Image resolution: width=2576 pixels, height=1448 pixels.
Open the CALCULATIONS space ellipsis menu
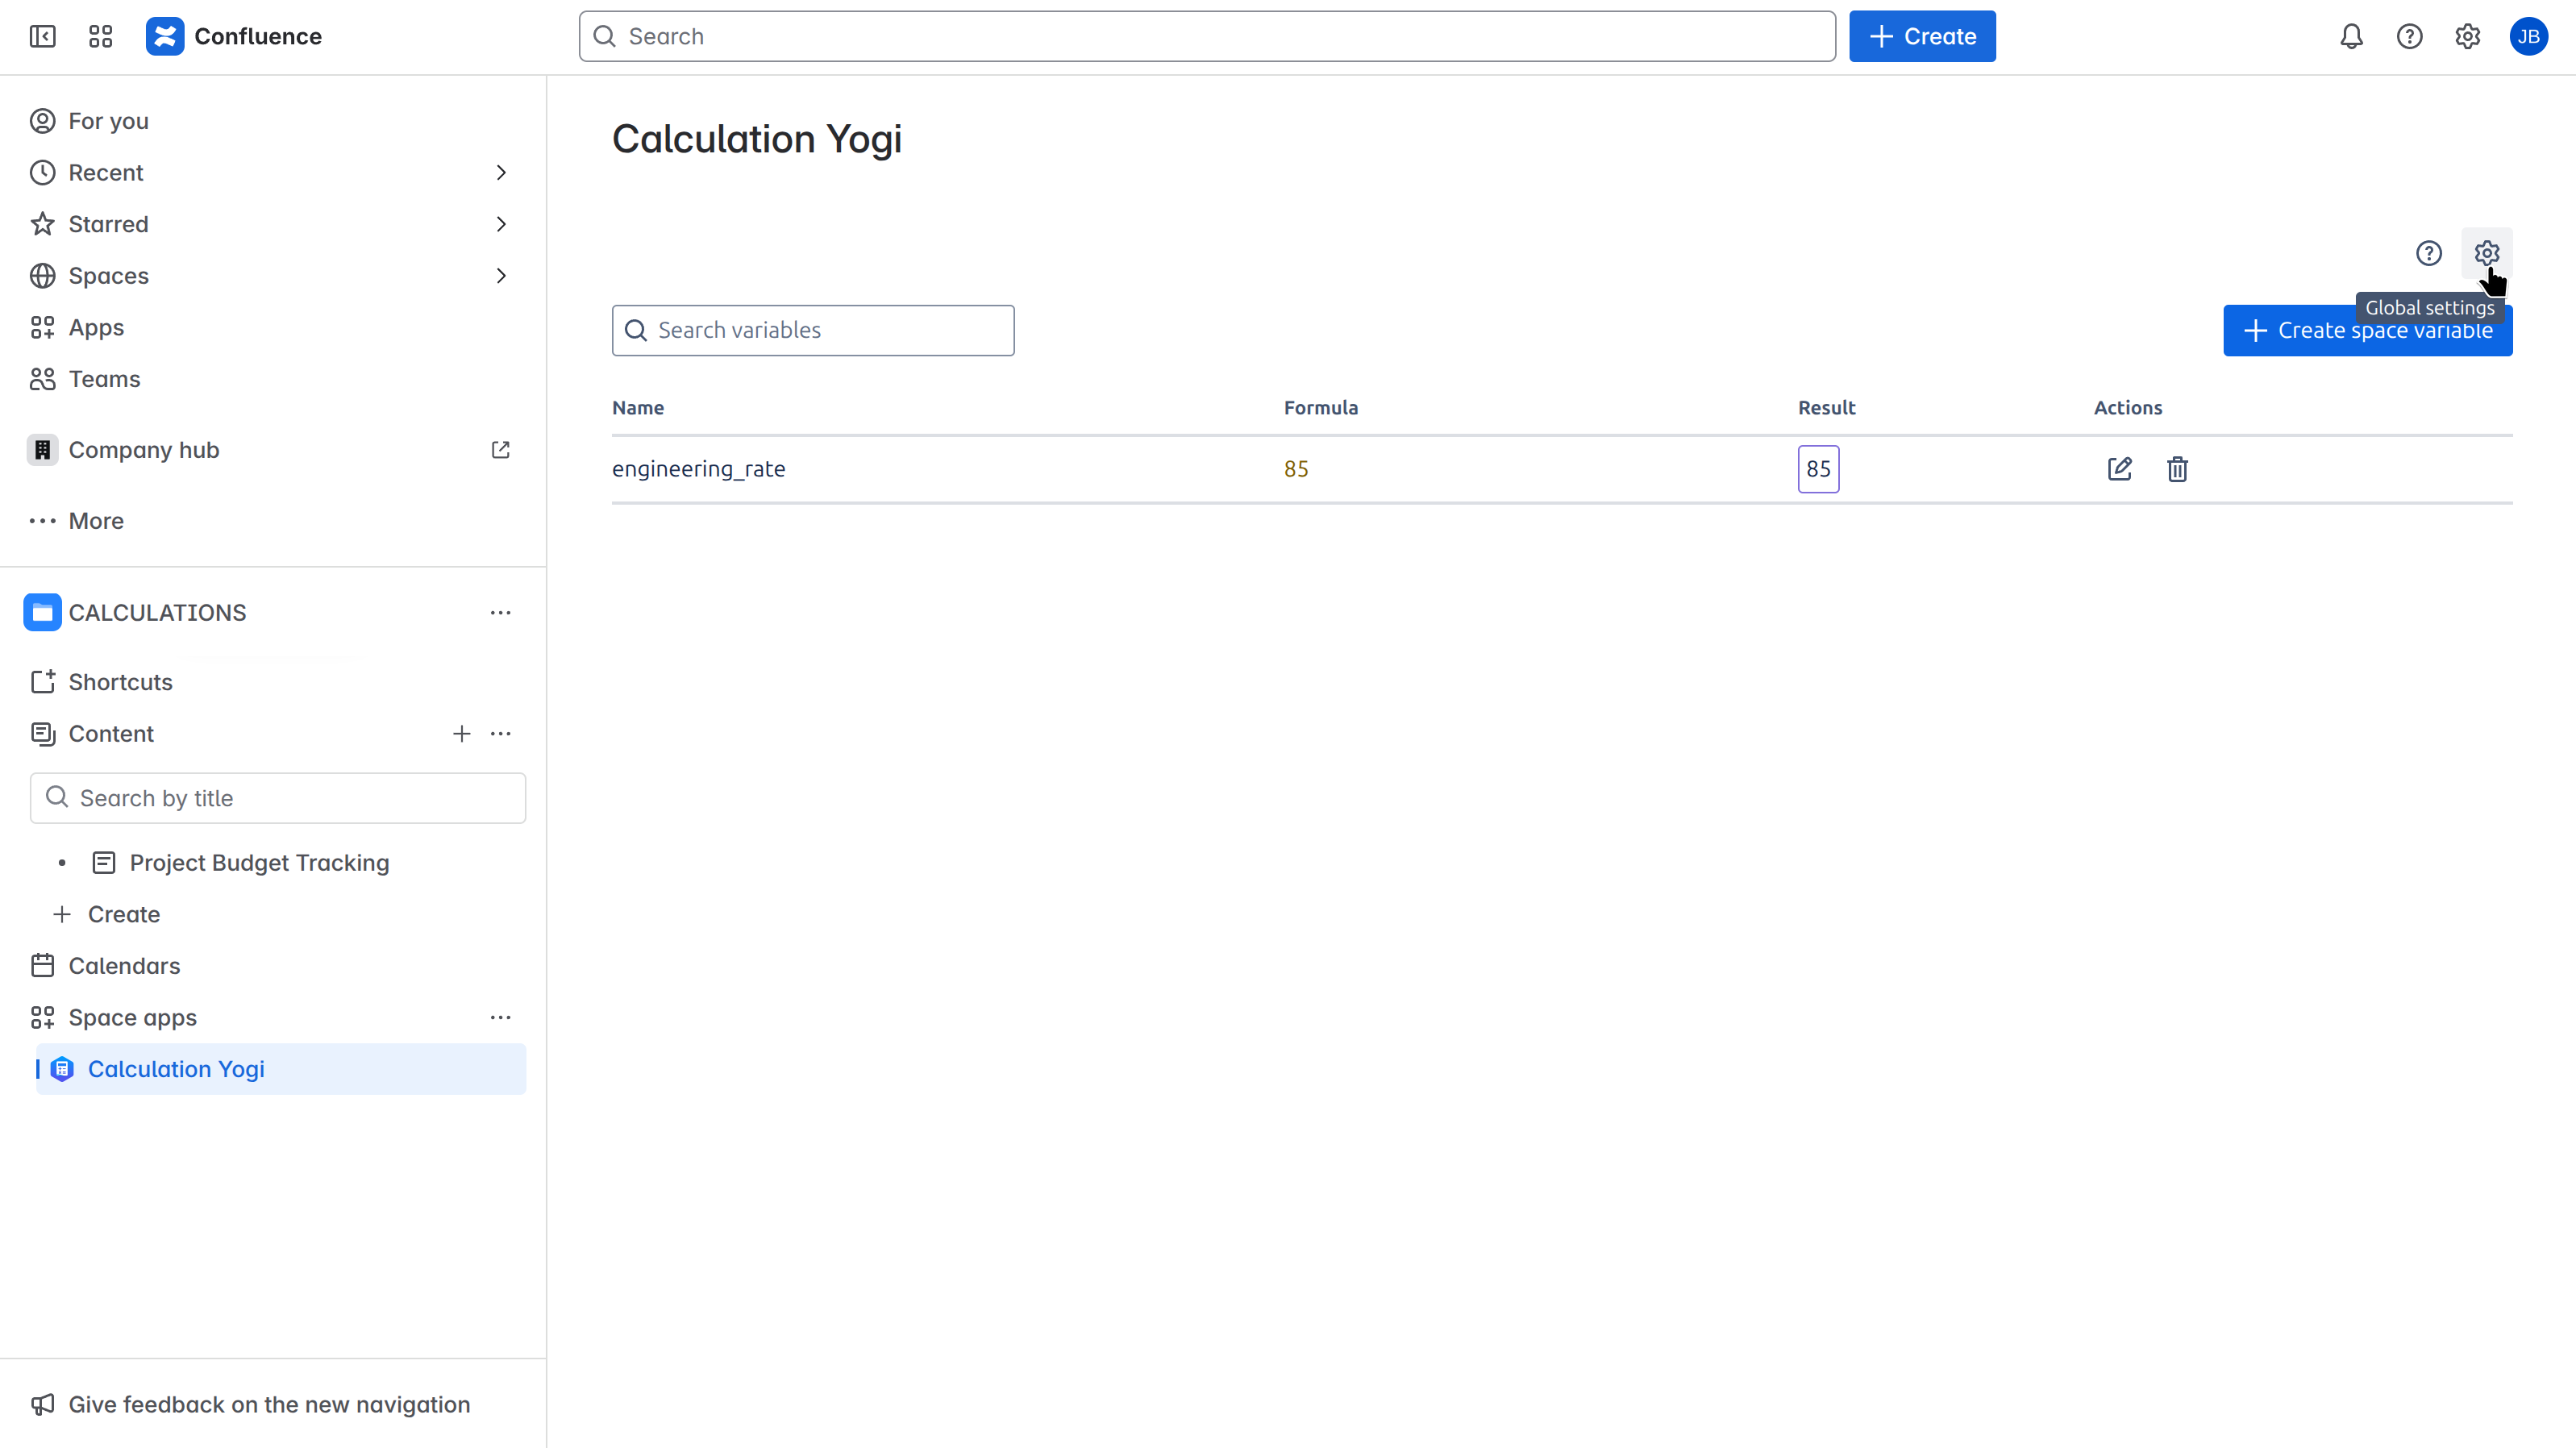click(501, 612)
